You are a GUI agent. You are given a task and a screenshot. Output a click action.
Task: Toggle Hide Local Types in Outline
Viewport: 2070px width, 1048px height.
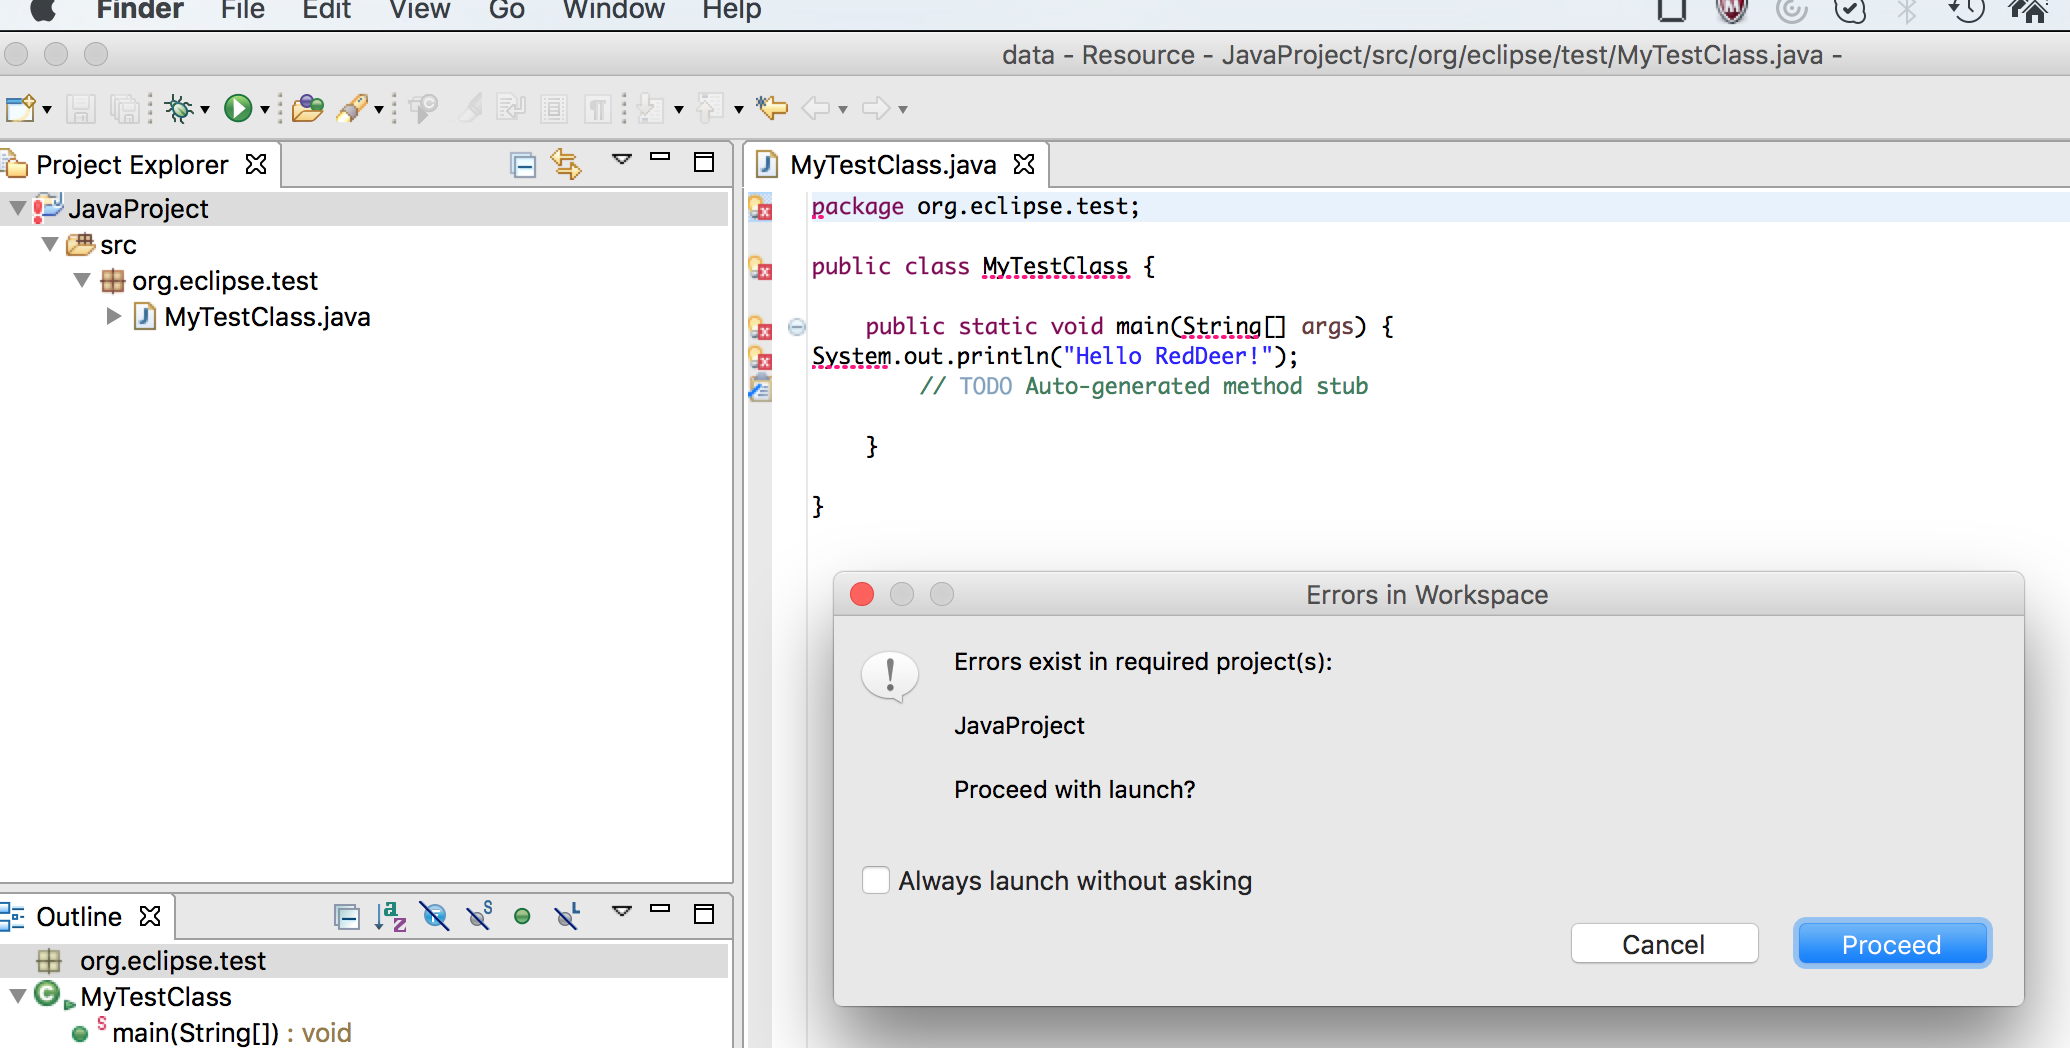[567, 916]
